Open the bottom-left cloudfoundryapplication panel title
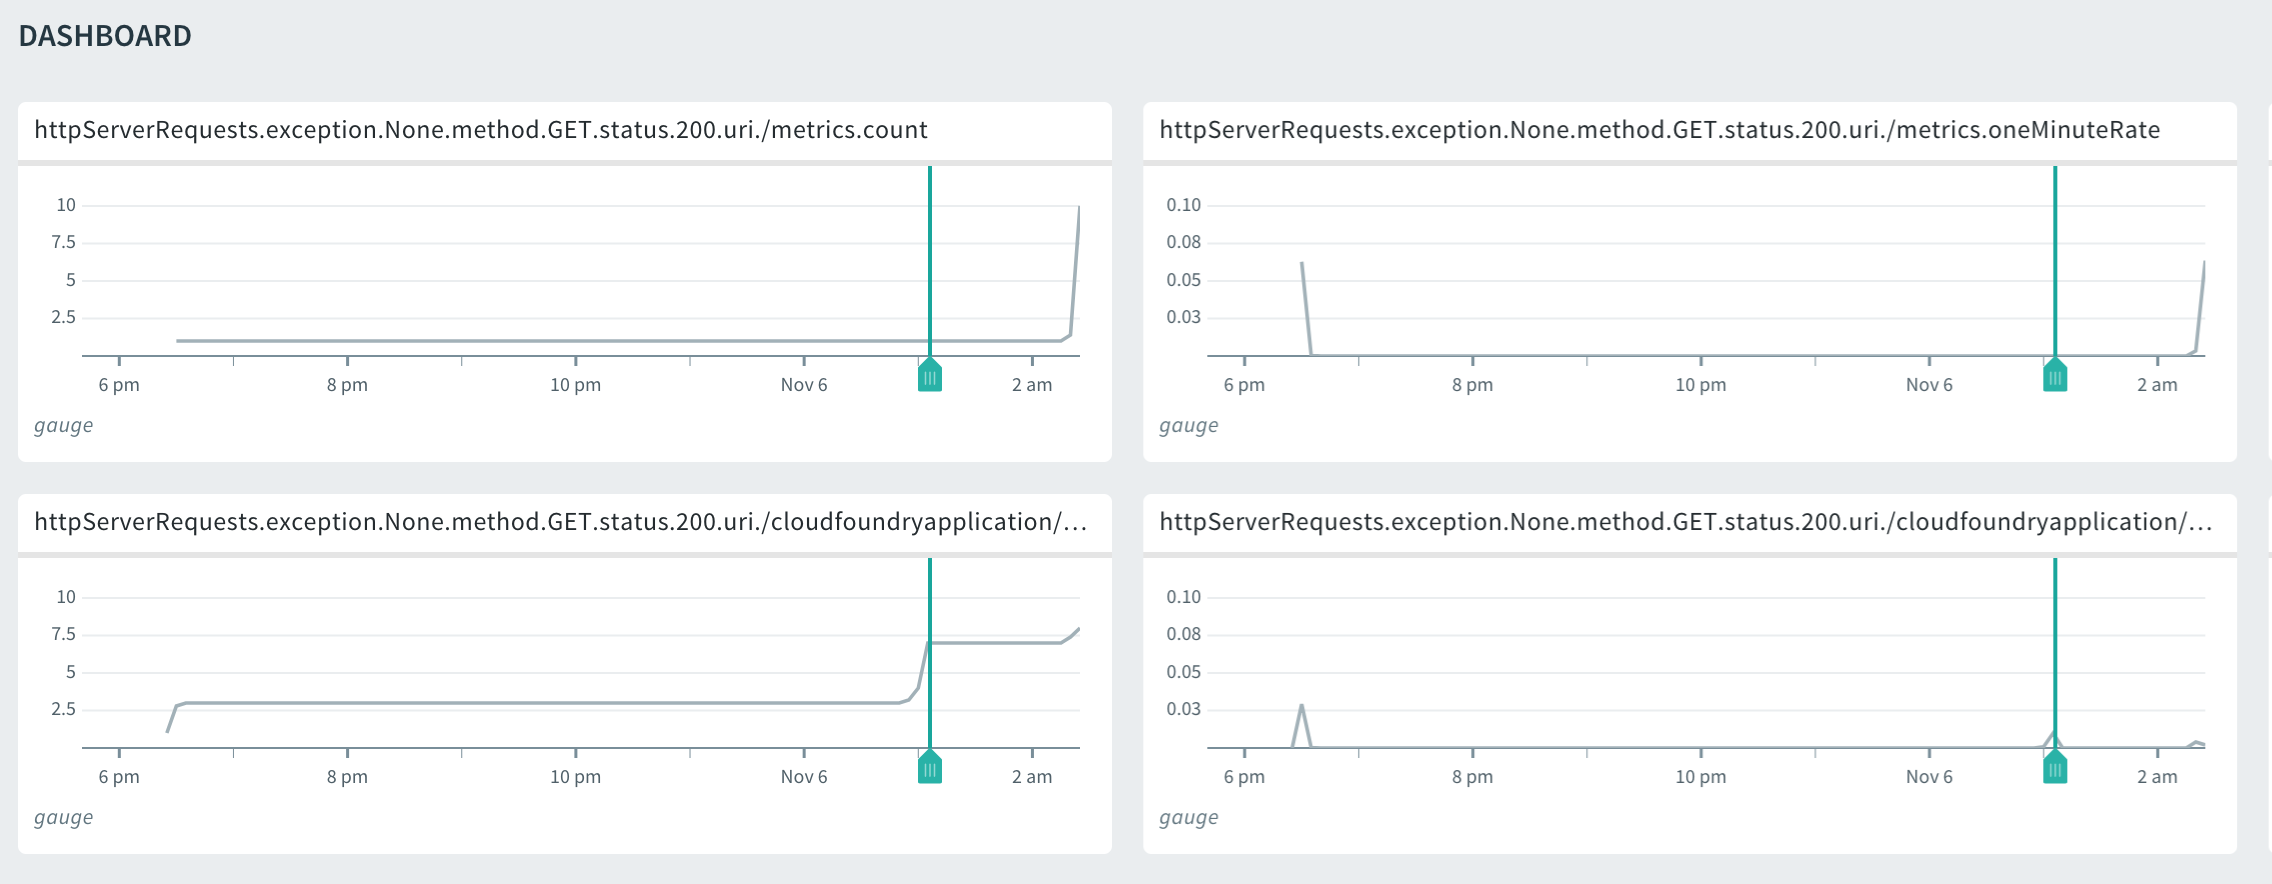This screenshot has height=884, width=2272. point(560,522)
